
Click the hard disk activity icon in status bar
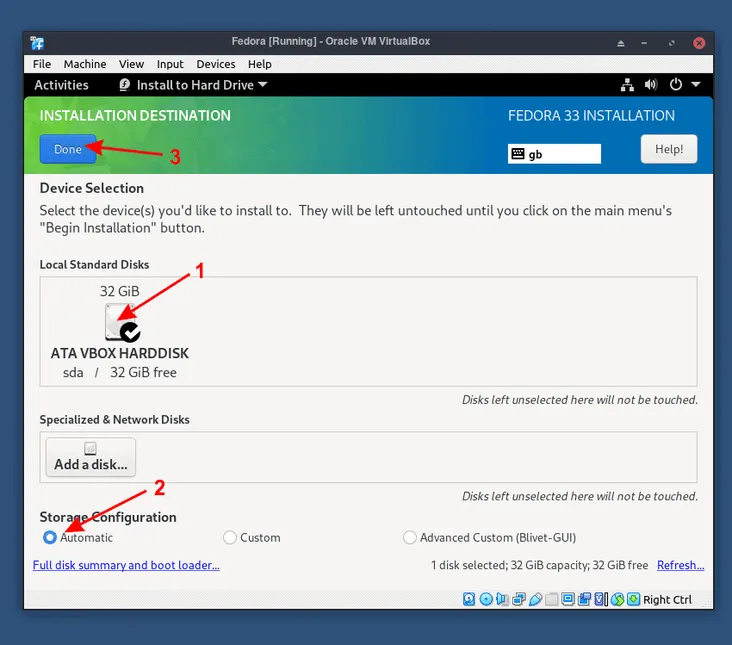point(469,599)
